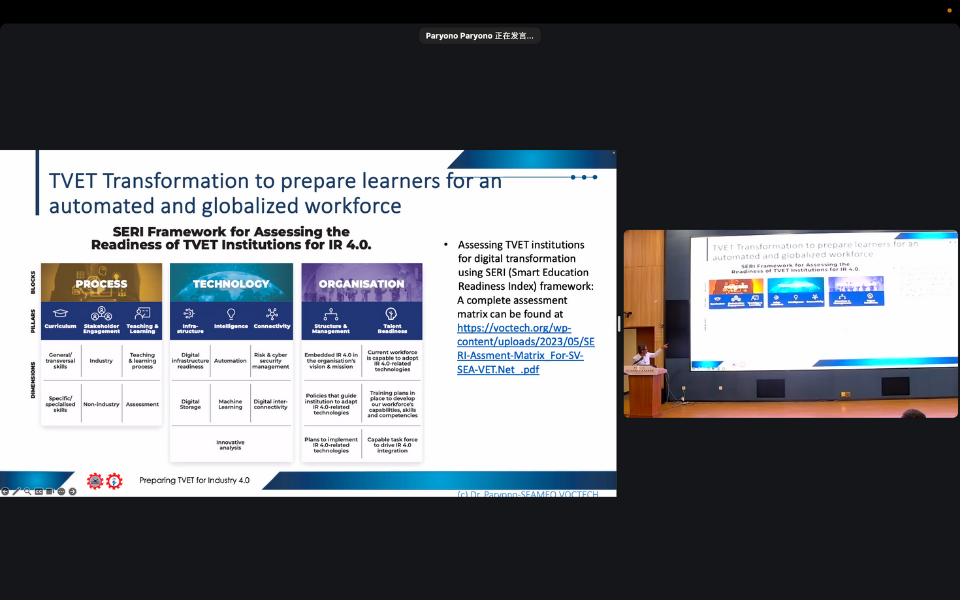Click the 'Machine Learning' cell

tap(230, 404)
